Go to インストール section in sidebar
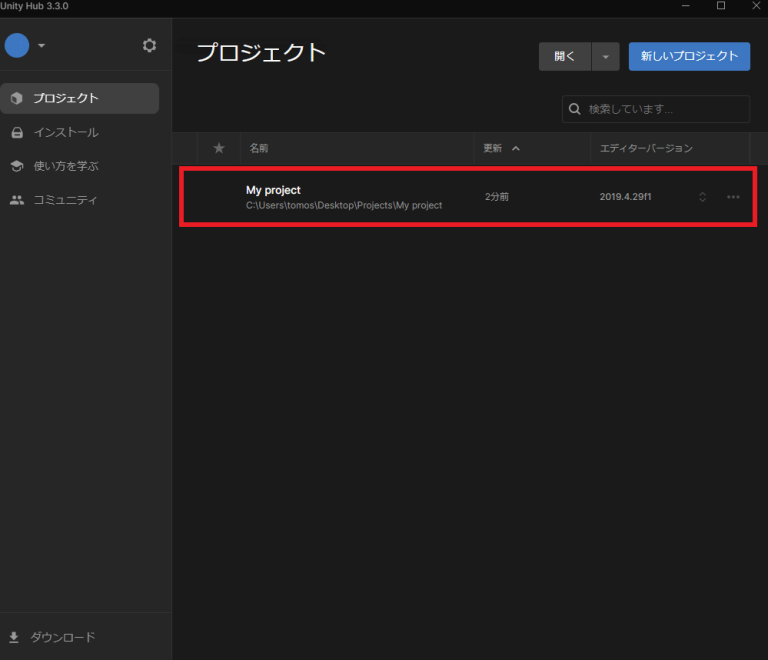 (66, 132)
